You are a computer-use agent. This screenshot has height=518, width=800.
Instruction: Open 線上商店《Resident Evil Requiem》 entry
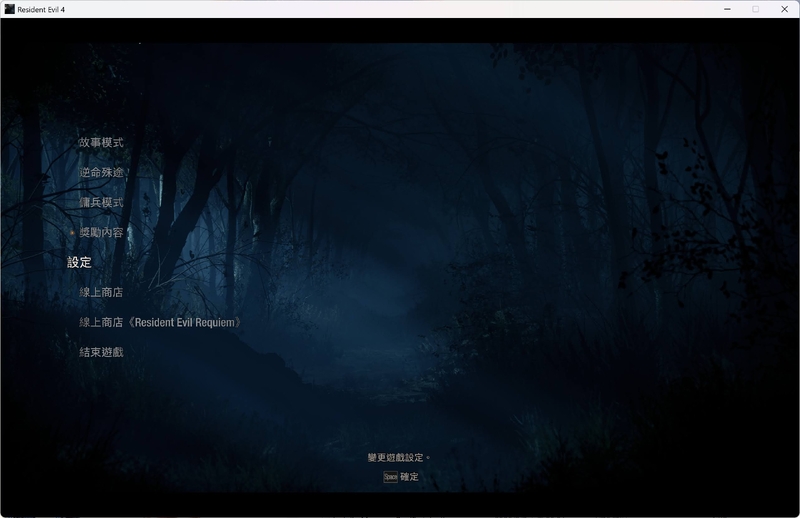[160, 323]
